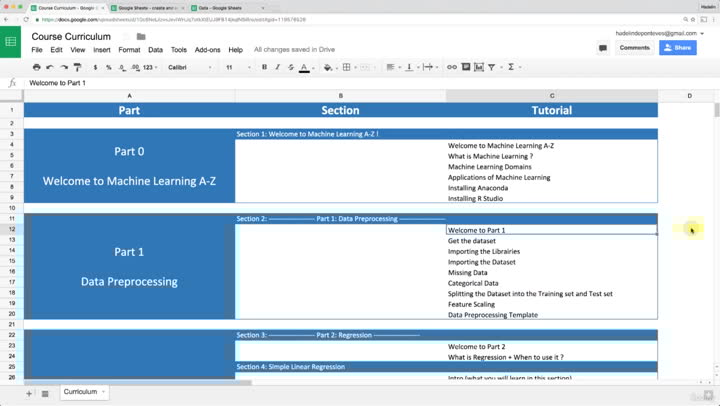Increase decimal places
Viewport: 720px width, 406px height.
135,67
